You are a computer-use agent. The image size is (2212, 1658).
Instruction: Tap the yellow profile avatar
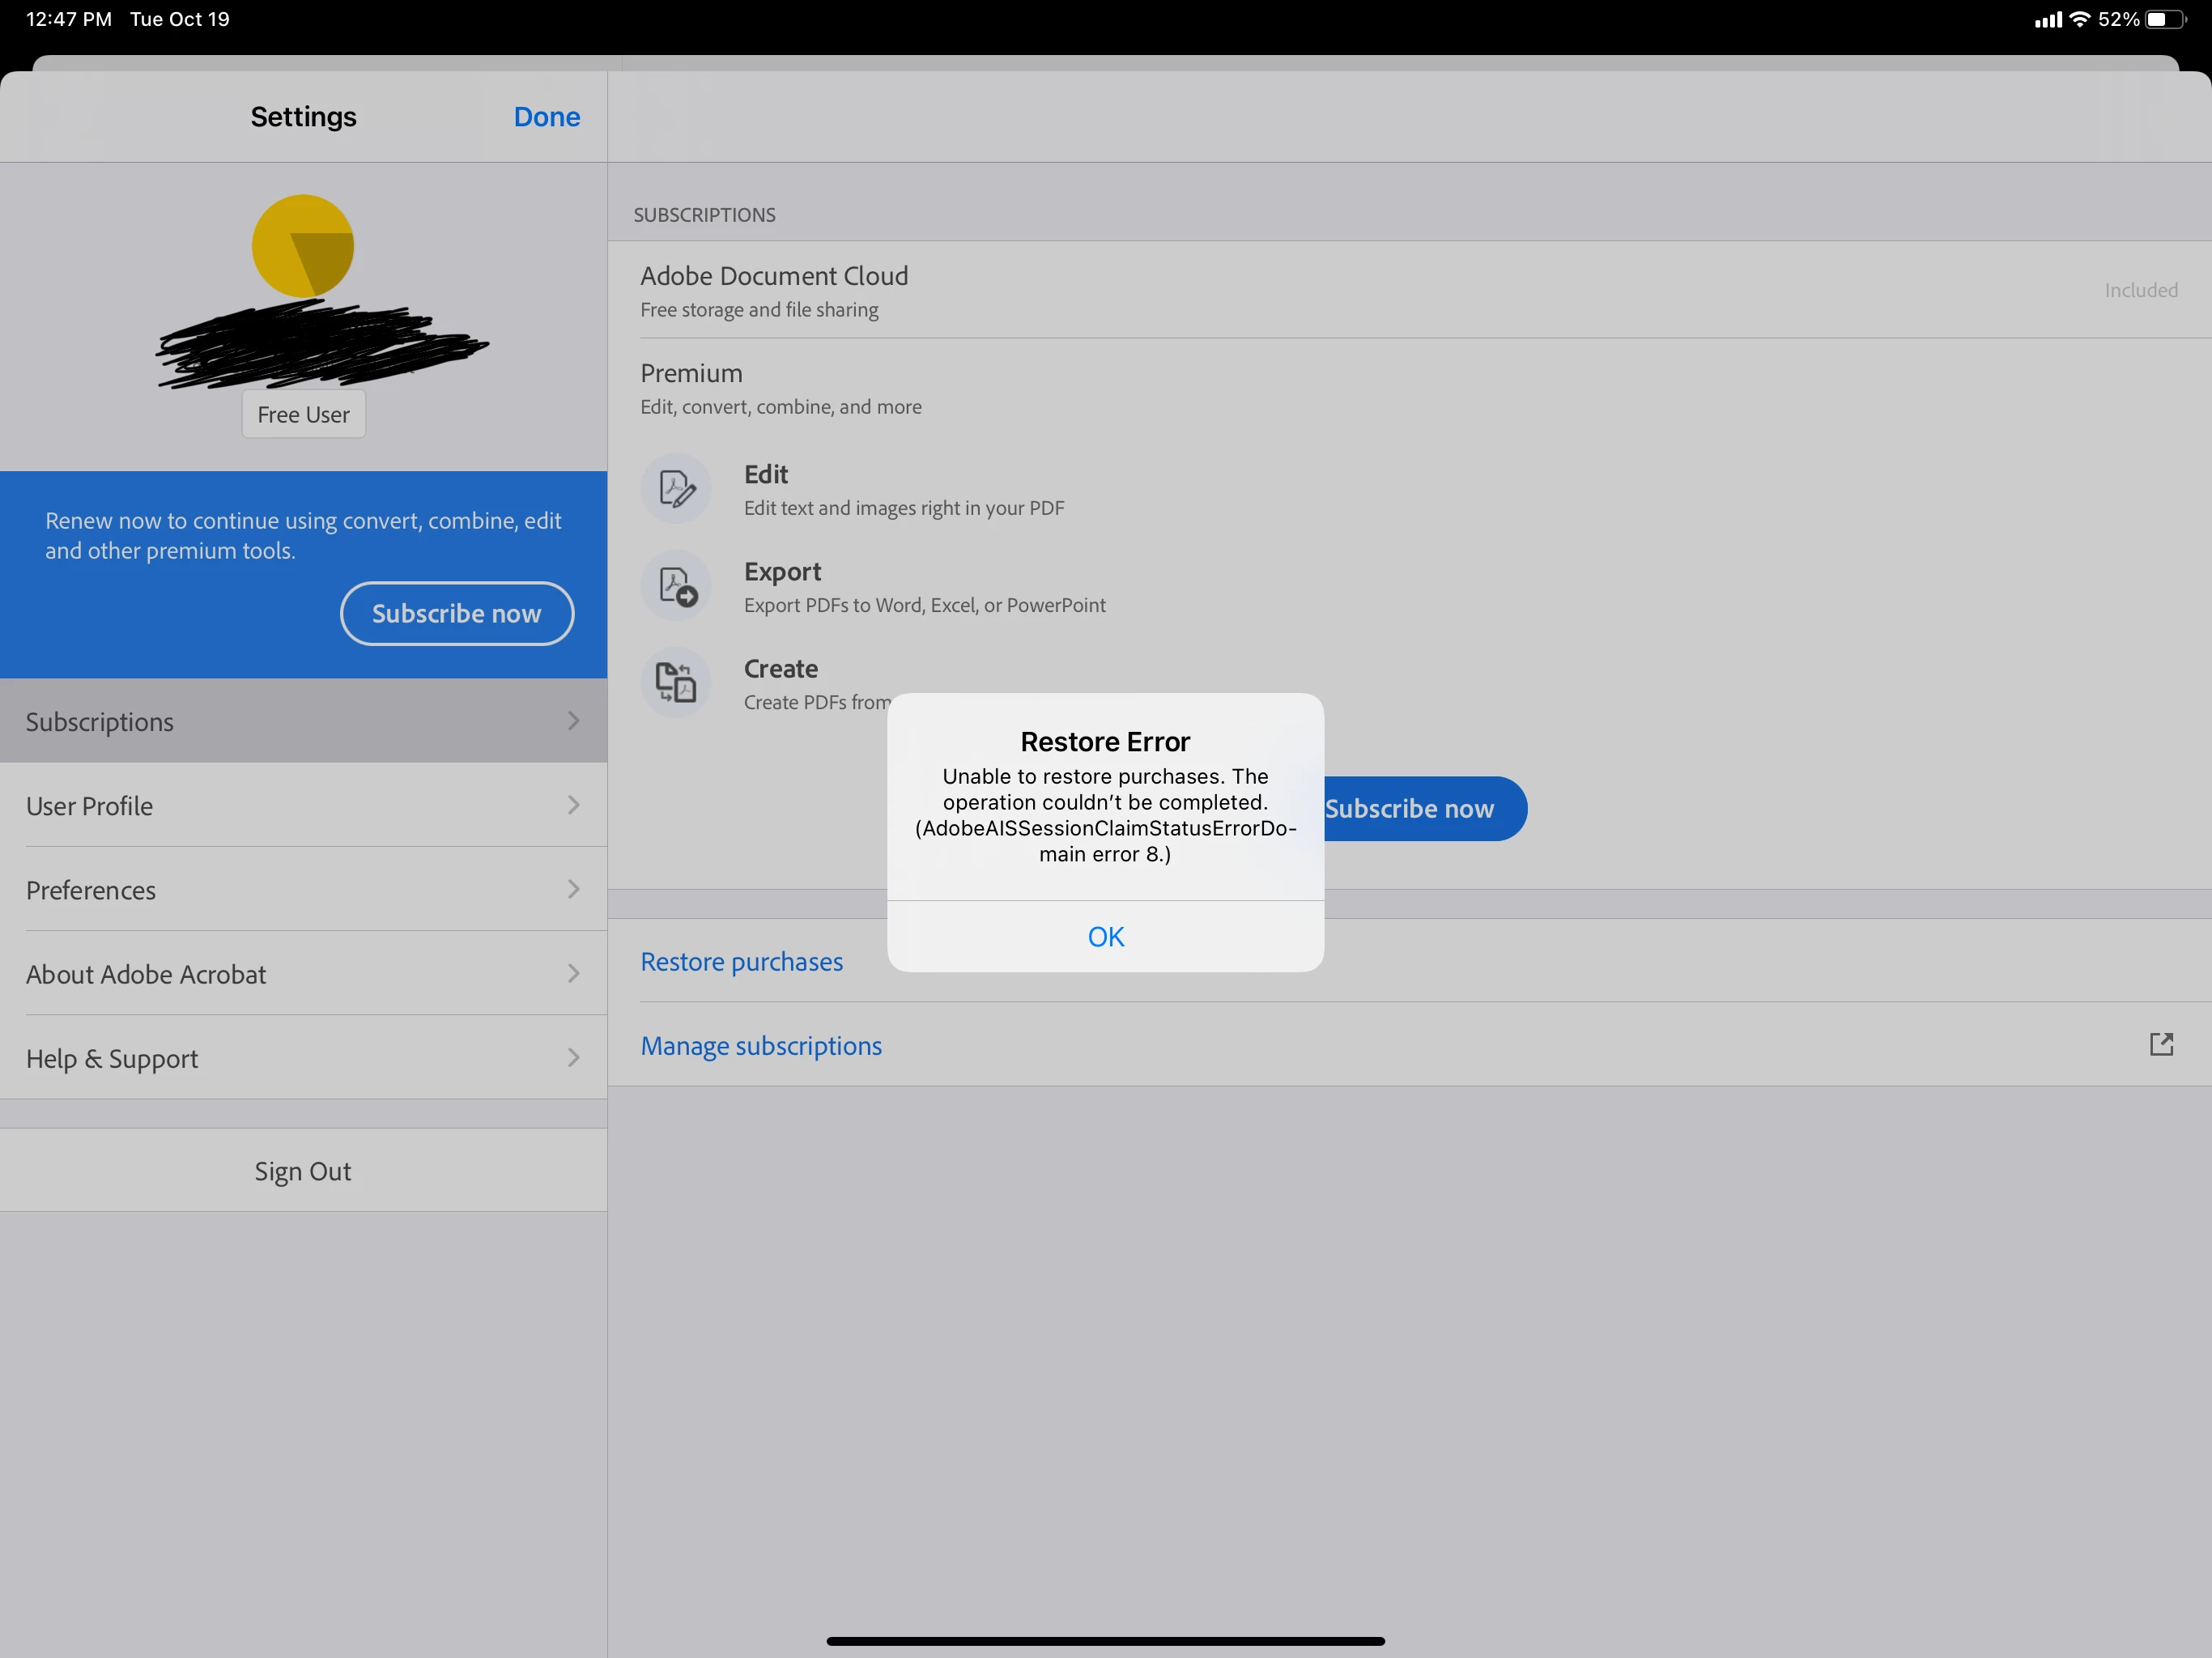(x=303, y=246)
